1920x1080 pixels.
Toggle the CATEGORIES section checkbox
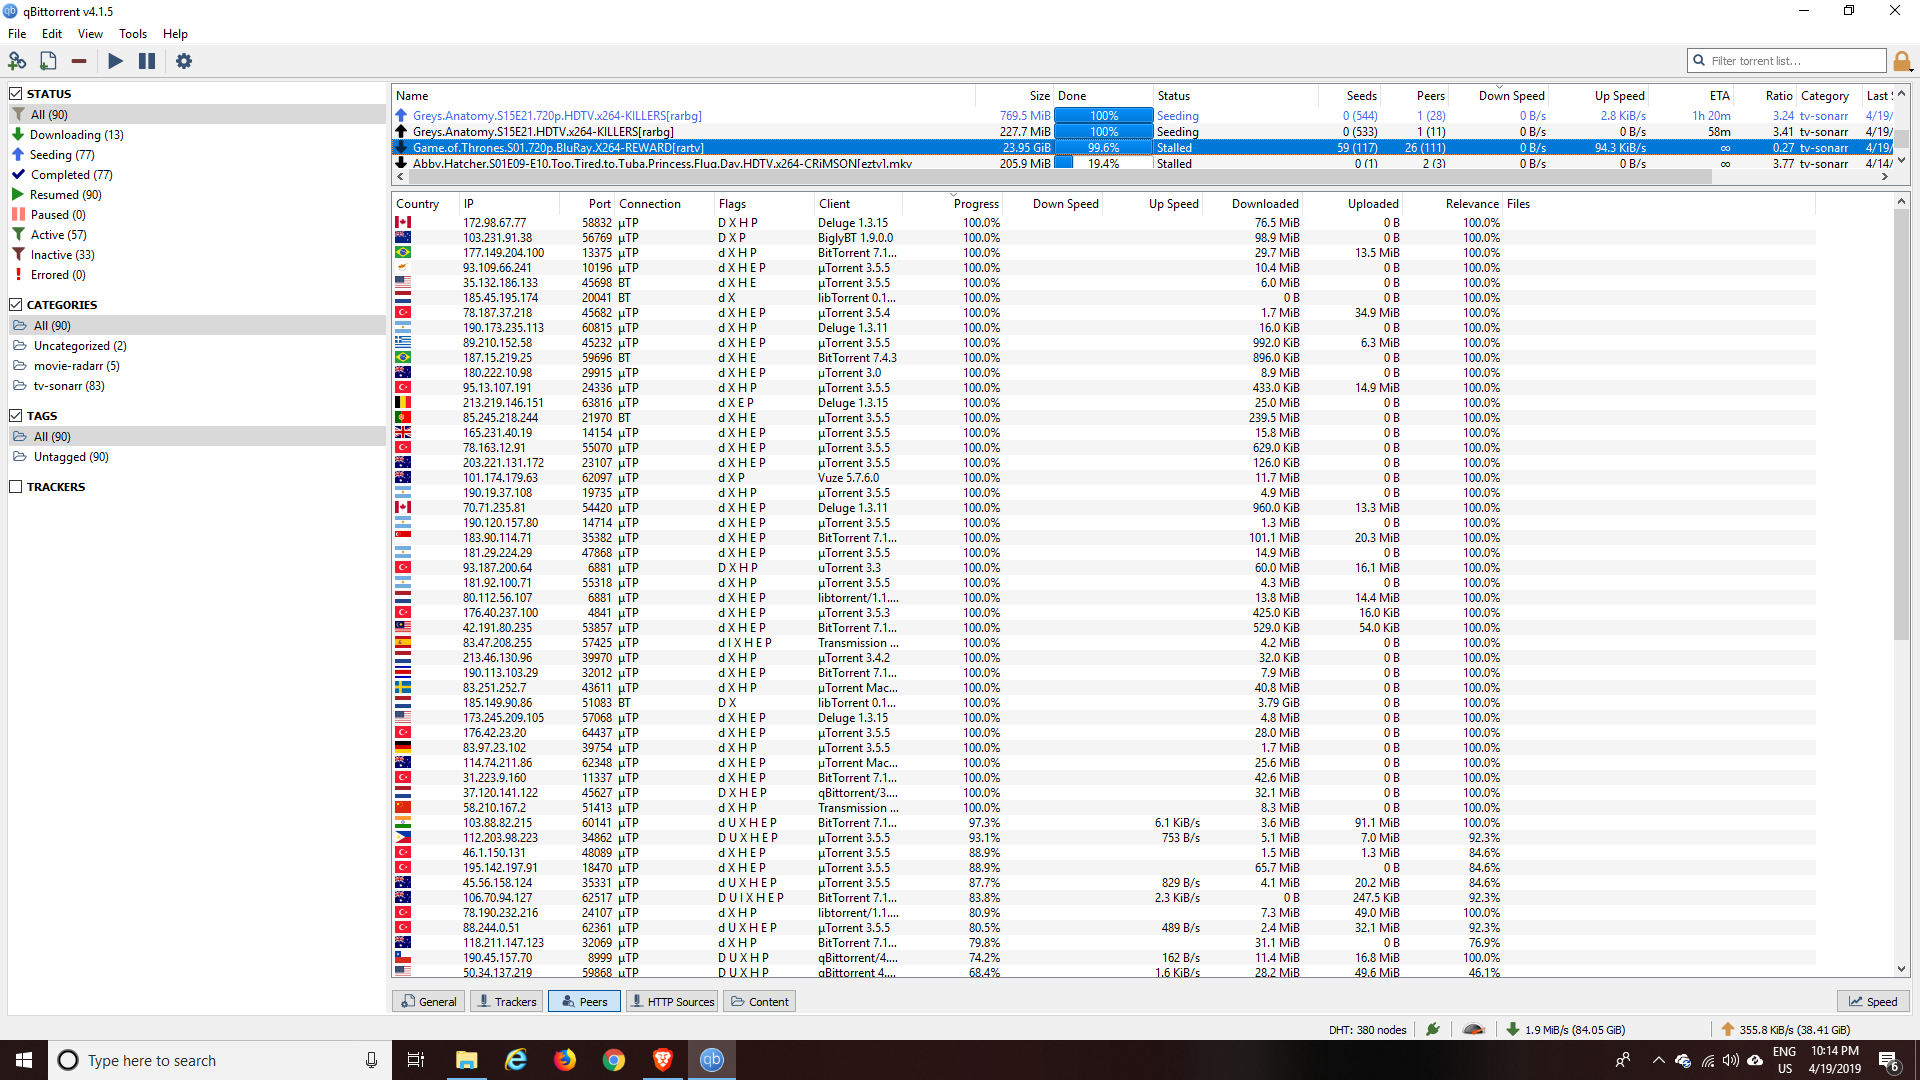click(x=15, y=304)
